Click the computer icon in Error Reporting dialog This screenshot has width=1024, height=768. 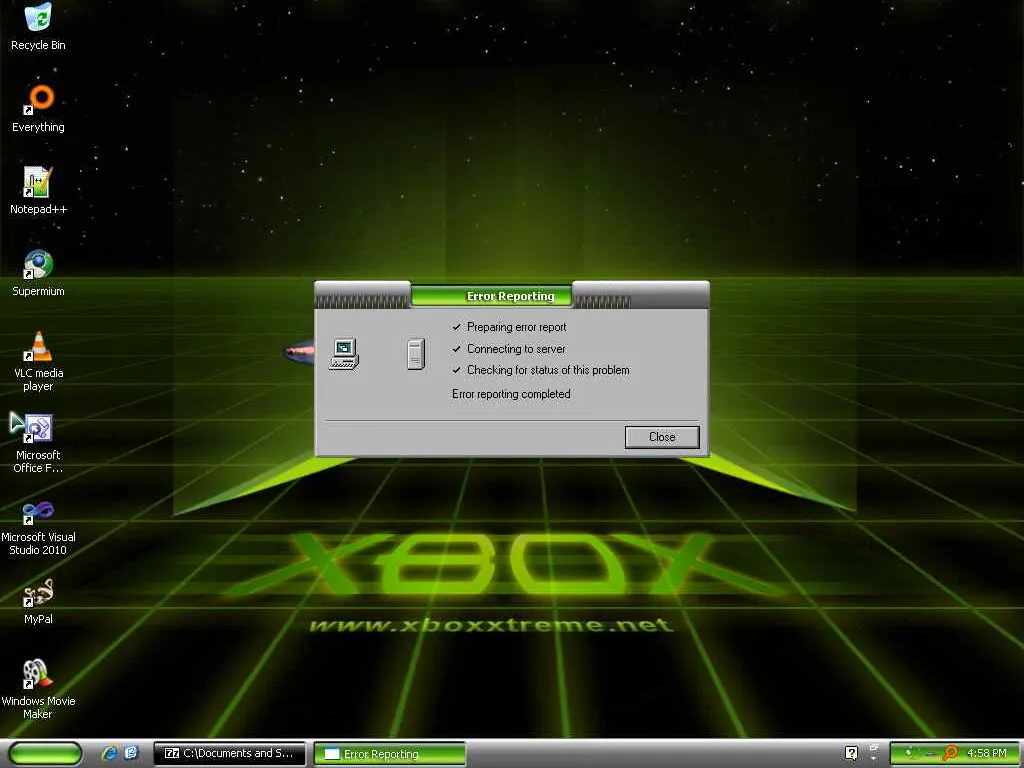(x=344, y=354)
